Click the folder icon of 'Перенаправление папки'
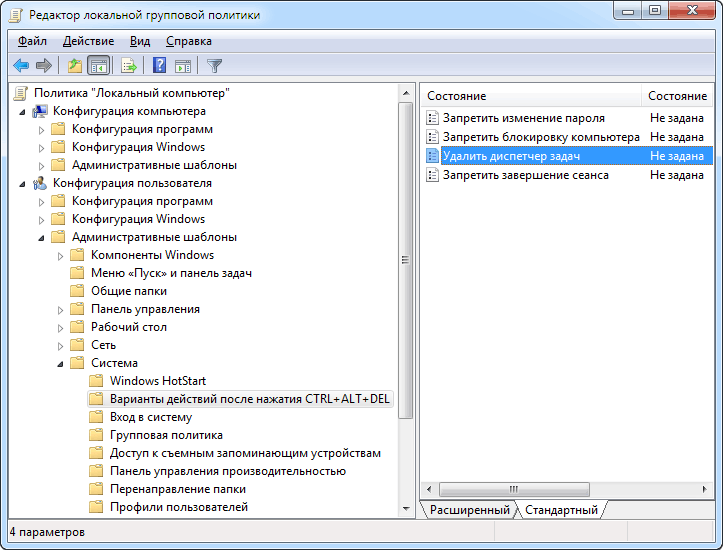723x550 pixels. pyautogui.click(x=96, y=489)
